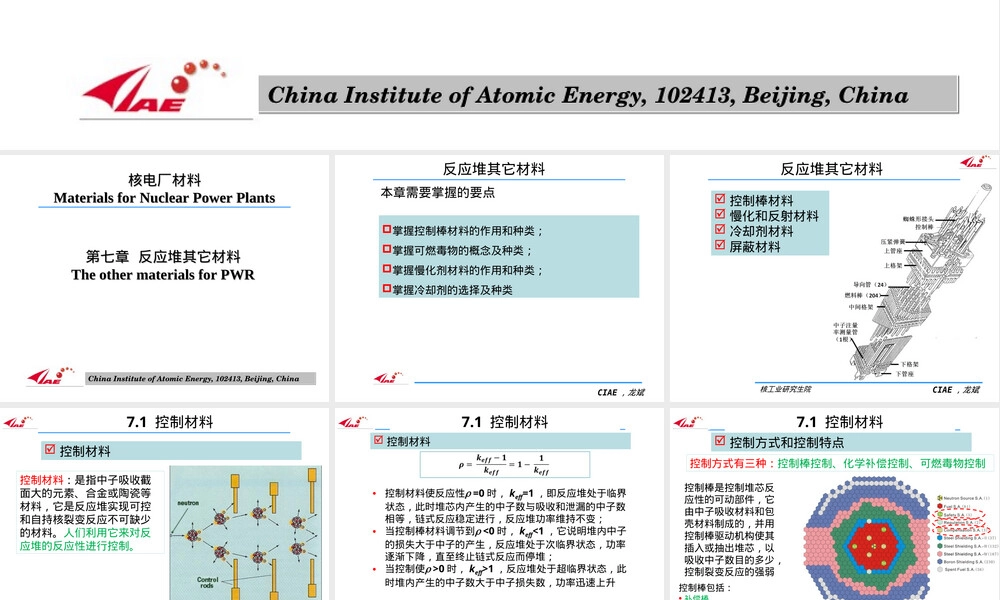The height and width of the screenshot is (600, 1000).
Task: Click the '燃料棒（204）' label on the assembly diagram
Action: pyautogui.click(x=862, y=295)
